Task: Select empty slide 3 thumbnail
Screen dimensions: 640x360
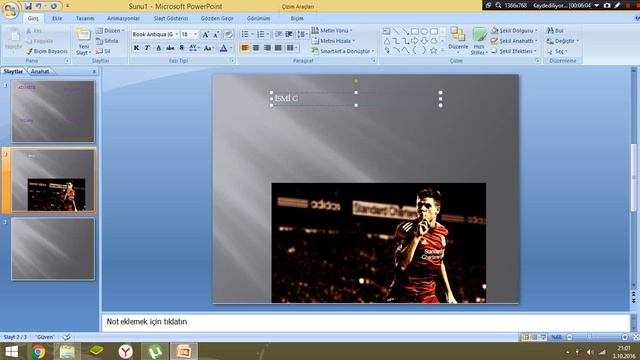Action: (x=53, y=249)
